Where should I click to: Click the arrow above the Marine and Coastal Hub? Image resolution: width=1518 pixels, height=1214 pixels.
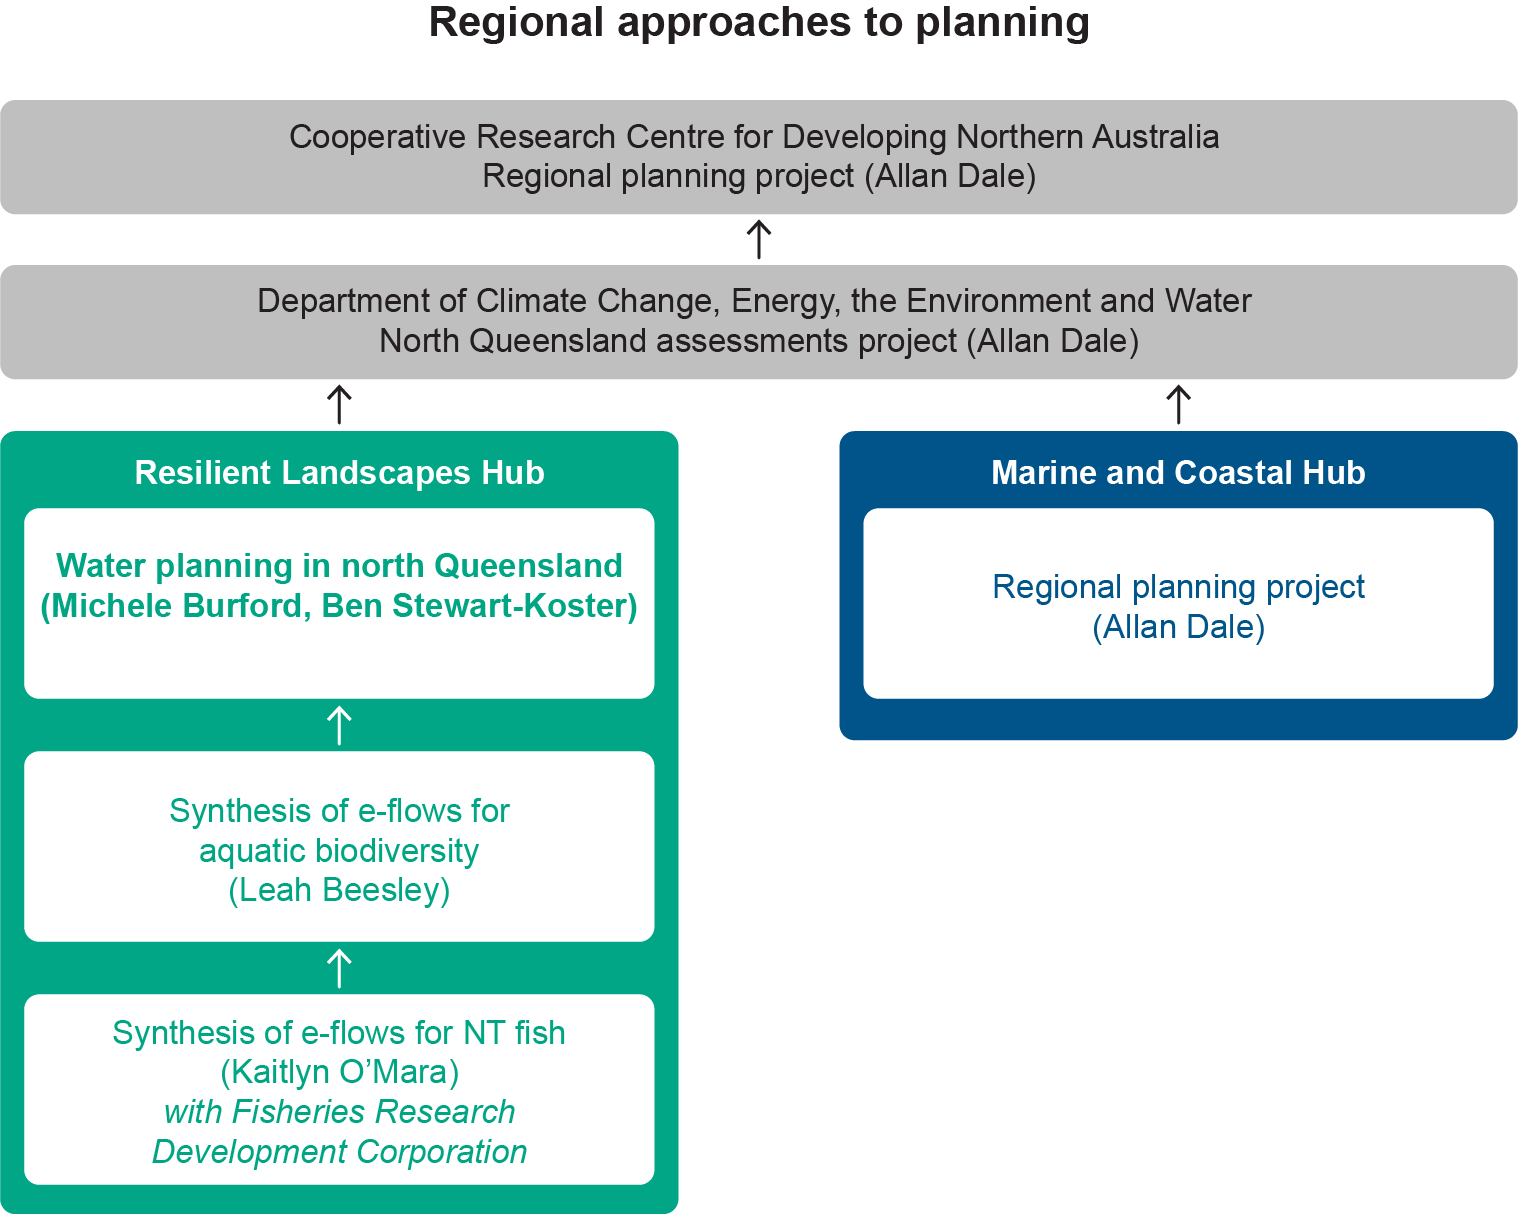coord(1178,403)
